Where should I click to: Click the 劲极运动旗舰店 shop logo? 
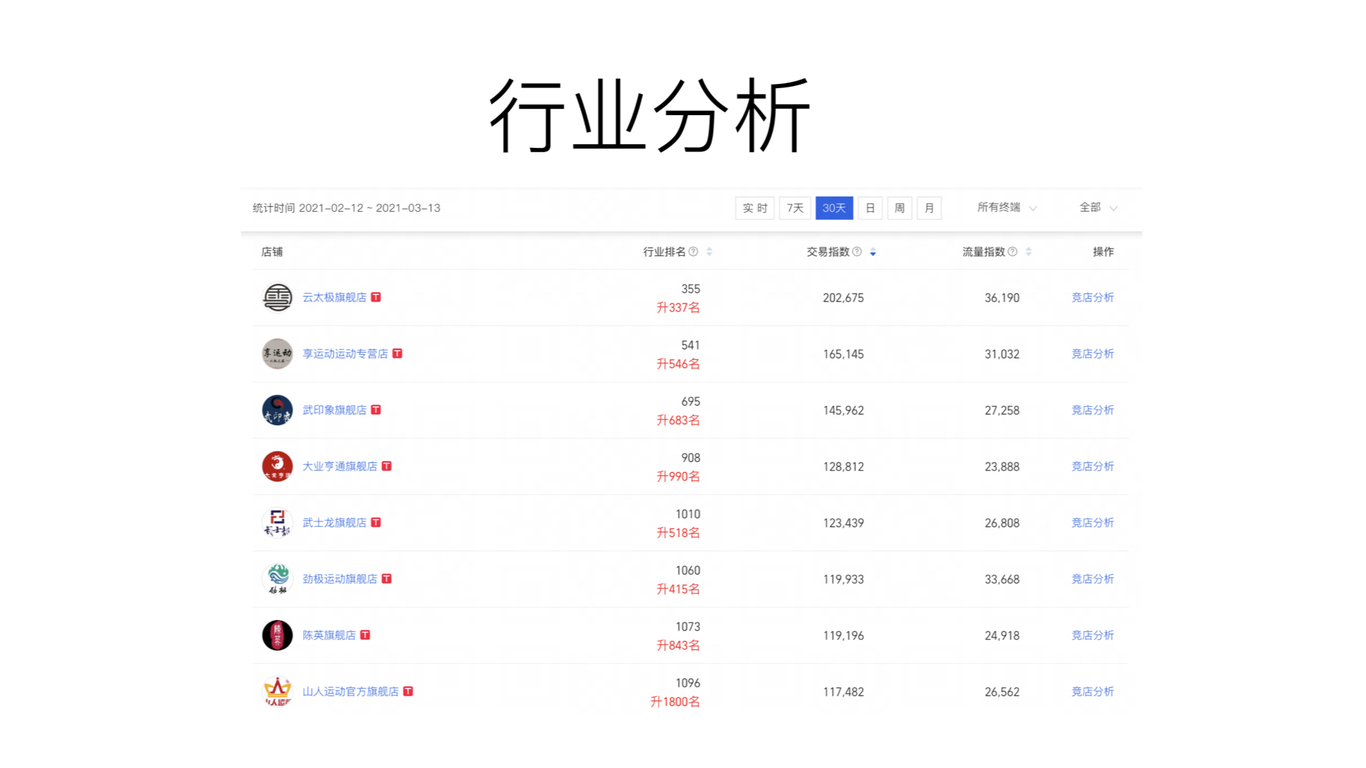(x=277, y=579)
